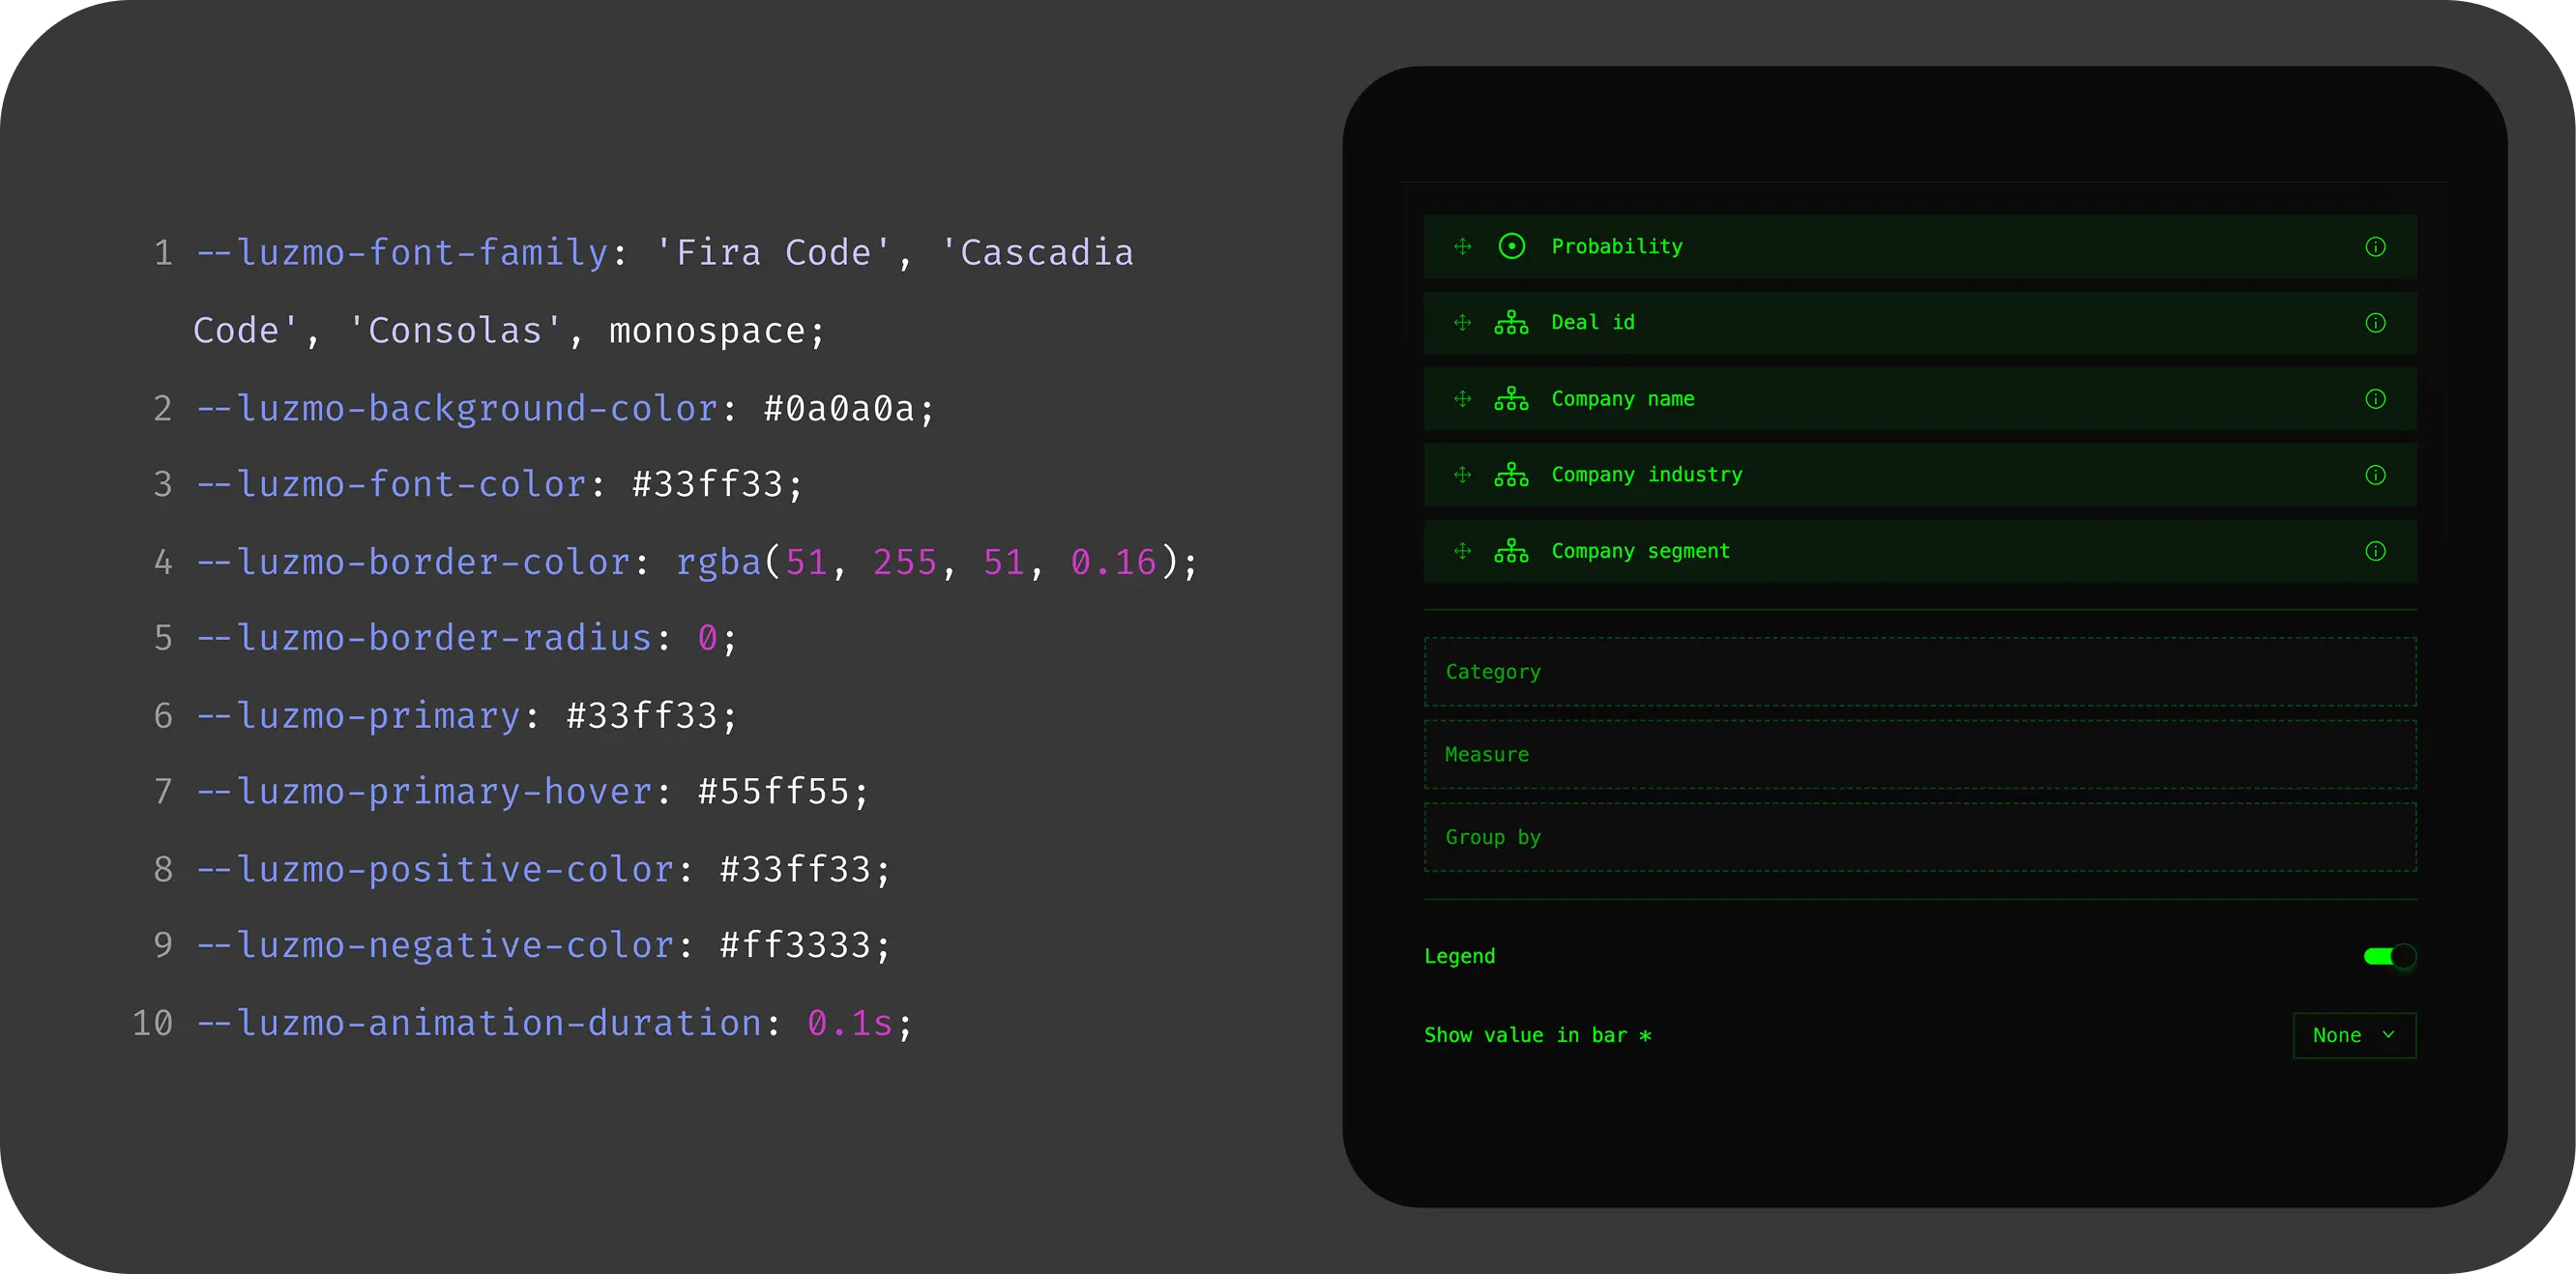Screen dimensions: 2576x1274
Task: Click the Deal id field label
Action: point(1592,323)
